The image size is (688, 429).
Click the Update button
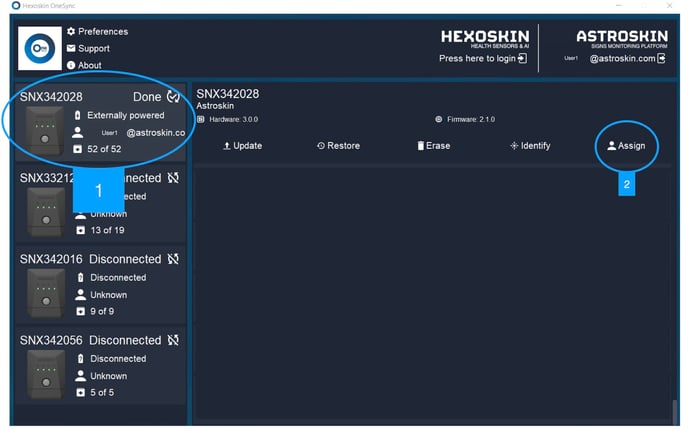(x=243, y=146)
